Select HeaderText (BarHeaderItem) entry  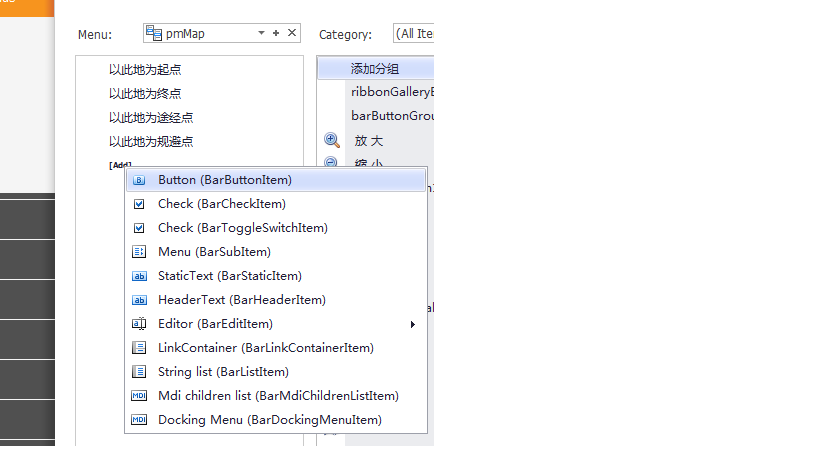pos(276,300)
